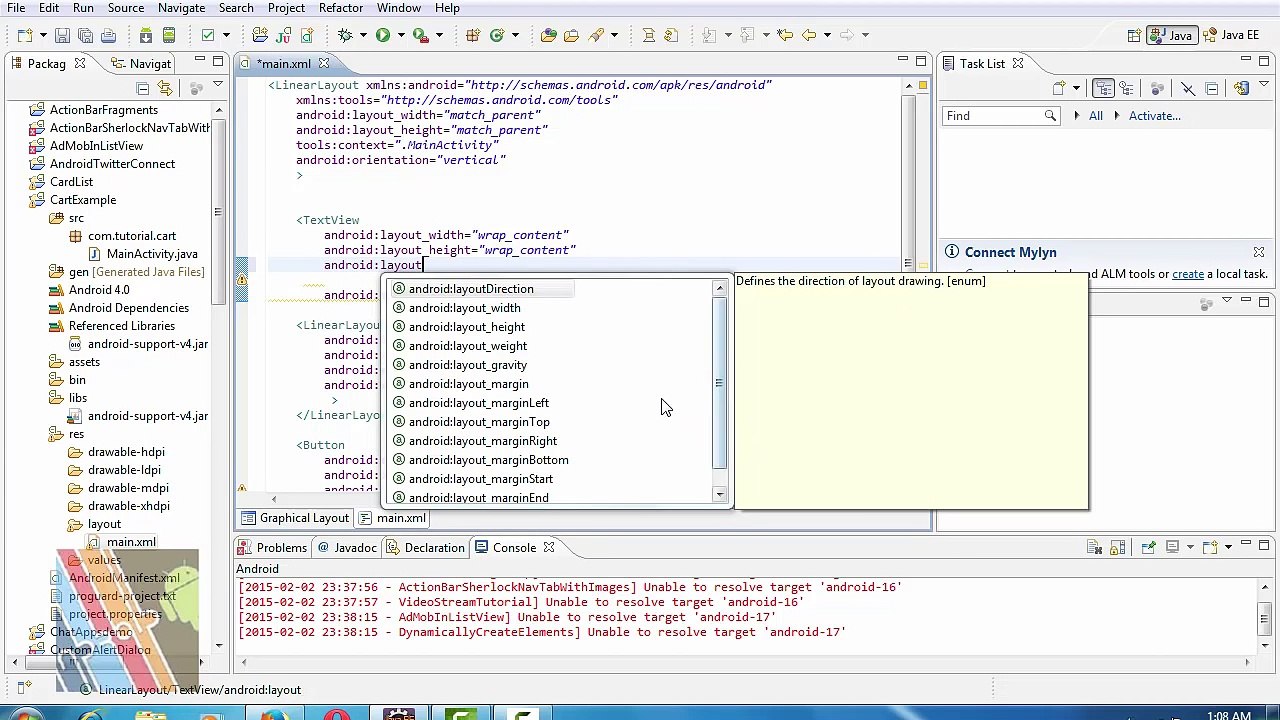Screen dimensions: 1280x720
Task: Click the Run External Tools icon
Action: (x=421, y=35)
